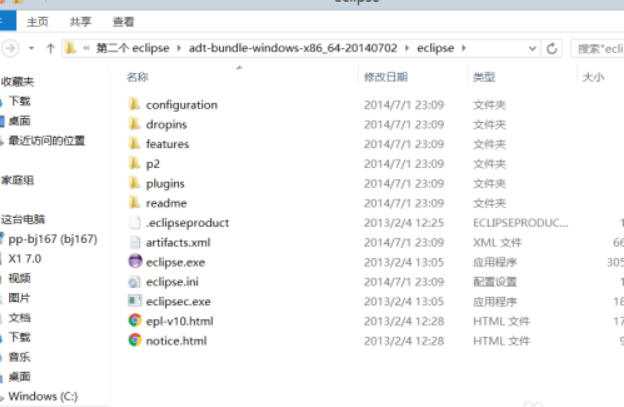This screenshot has height=407, width=624.
Task: Select the plugins folder icon
Action: (x=135, y=183)
